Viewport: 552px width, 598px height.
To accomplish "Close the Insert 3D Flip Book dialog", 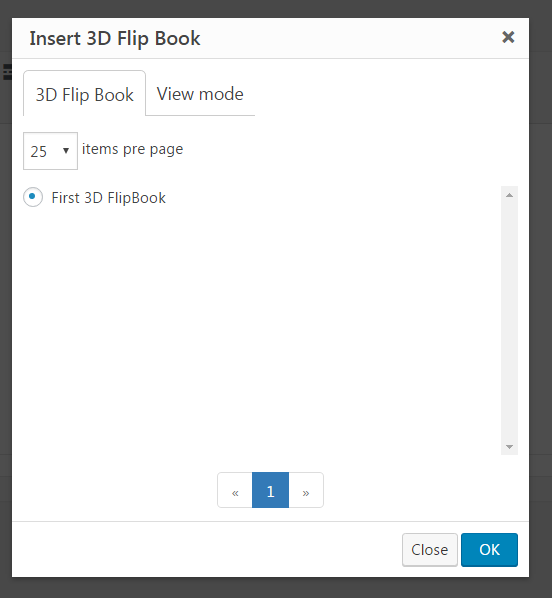I will pyautogui.click(x=508, y=37).
